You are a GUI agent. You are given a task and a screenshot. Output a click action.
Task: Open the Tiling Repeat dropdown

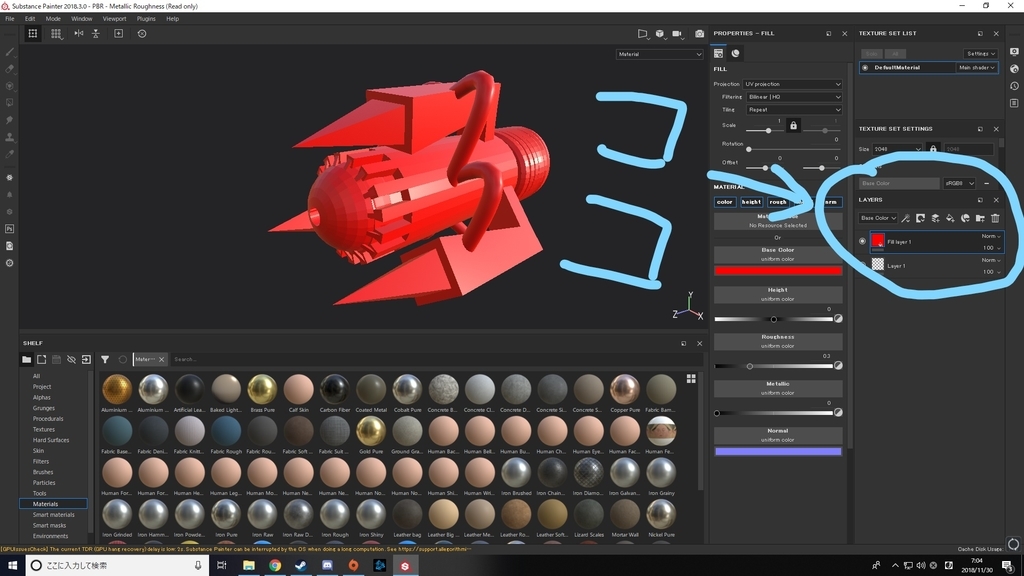coord(793,110)
